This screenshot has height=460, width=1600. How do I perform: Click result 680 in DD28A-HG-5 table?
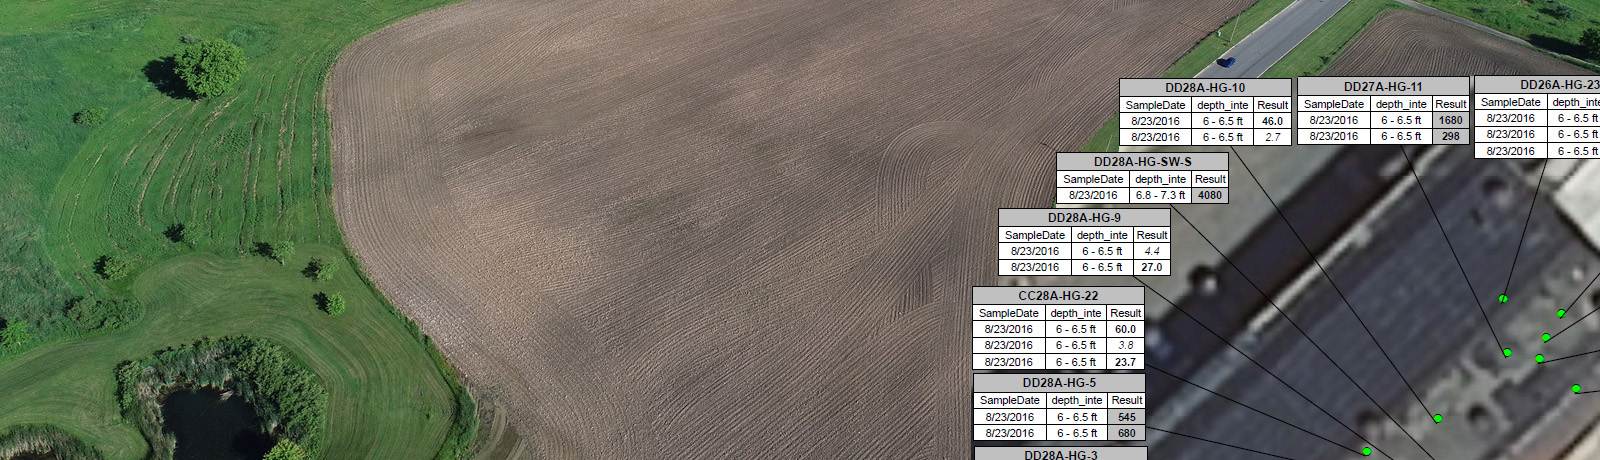click(x=1127, y=433)
